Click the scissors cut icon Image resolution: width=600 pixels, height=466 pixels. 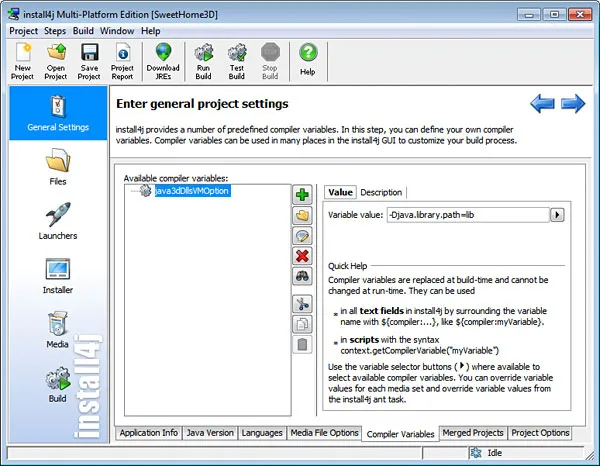coord(302,304)
